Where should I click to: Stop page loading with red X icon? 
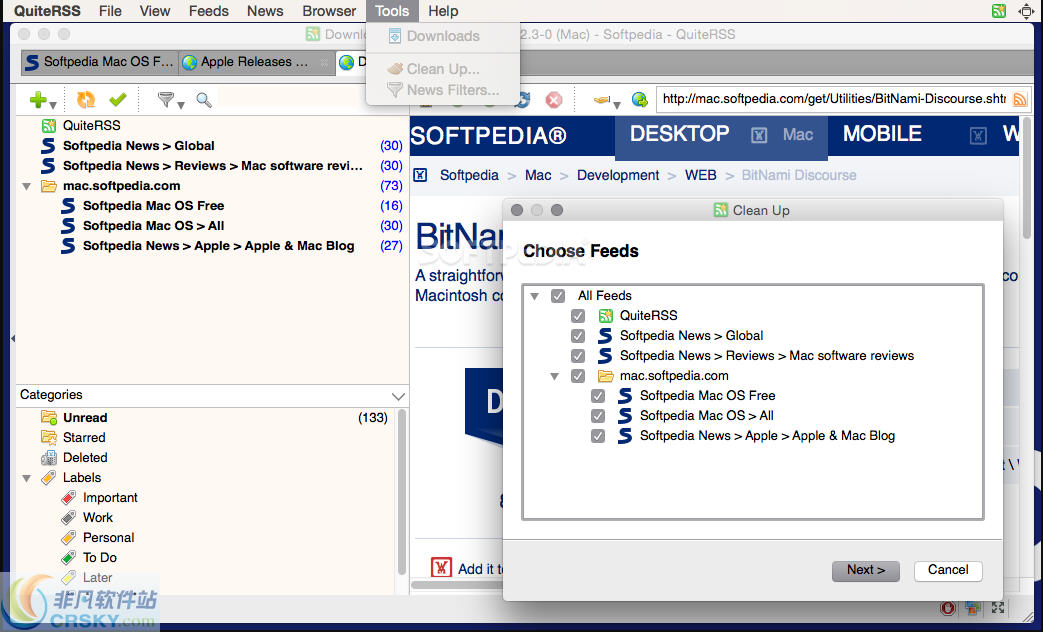(x=553, y=100)
